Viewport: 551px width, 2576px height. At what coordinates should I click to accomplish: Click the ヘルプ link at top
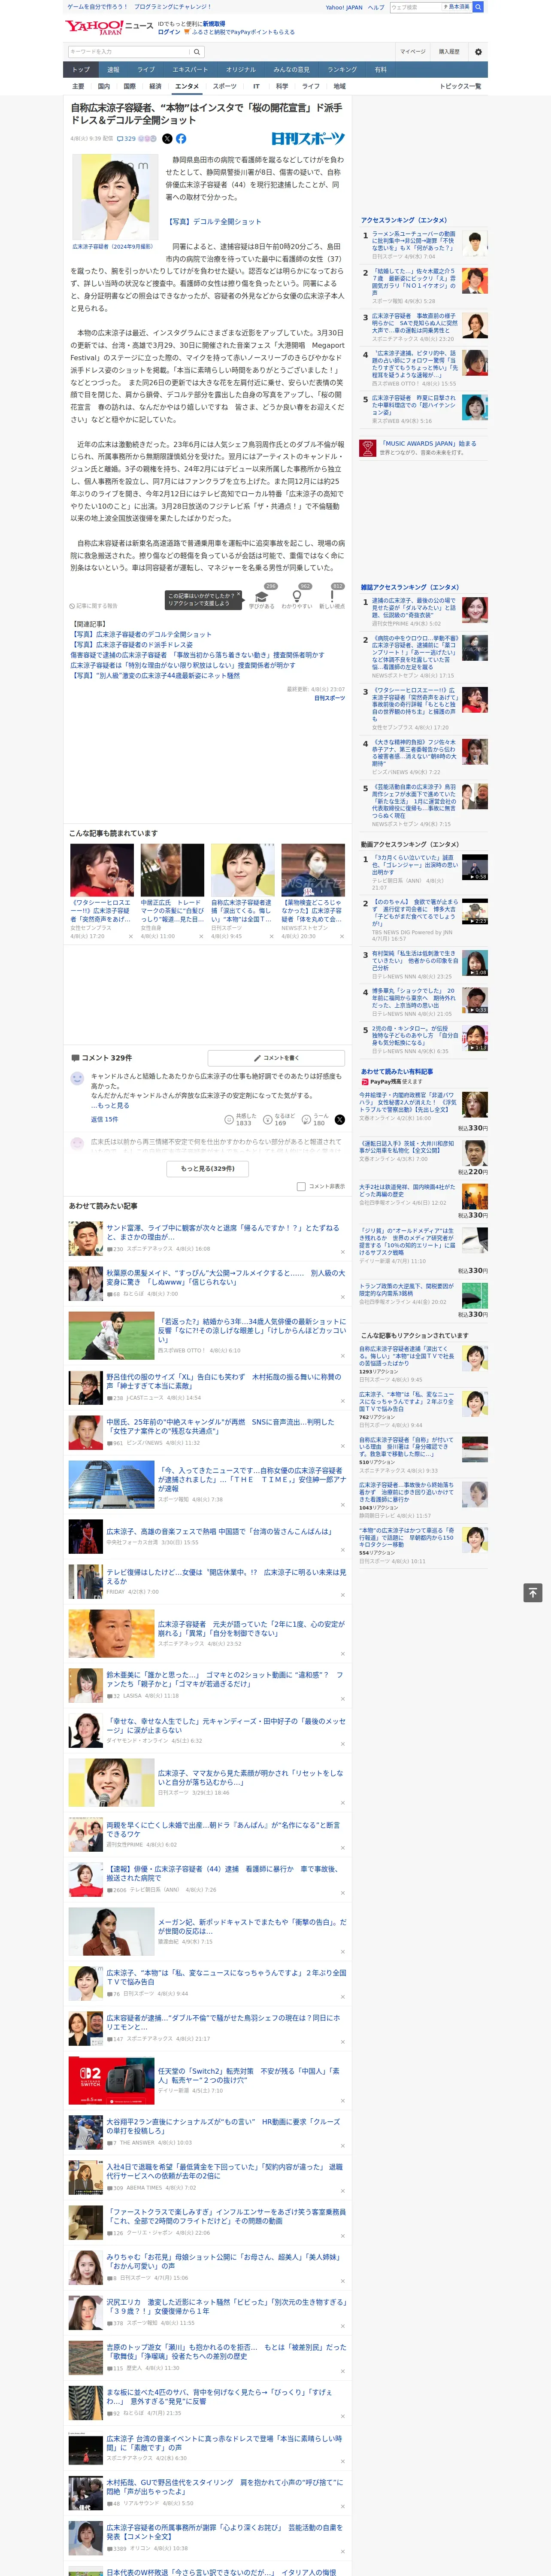point(375,7)
